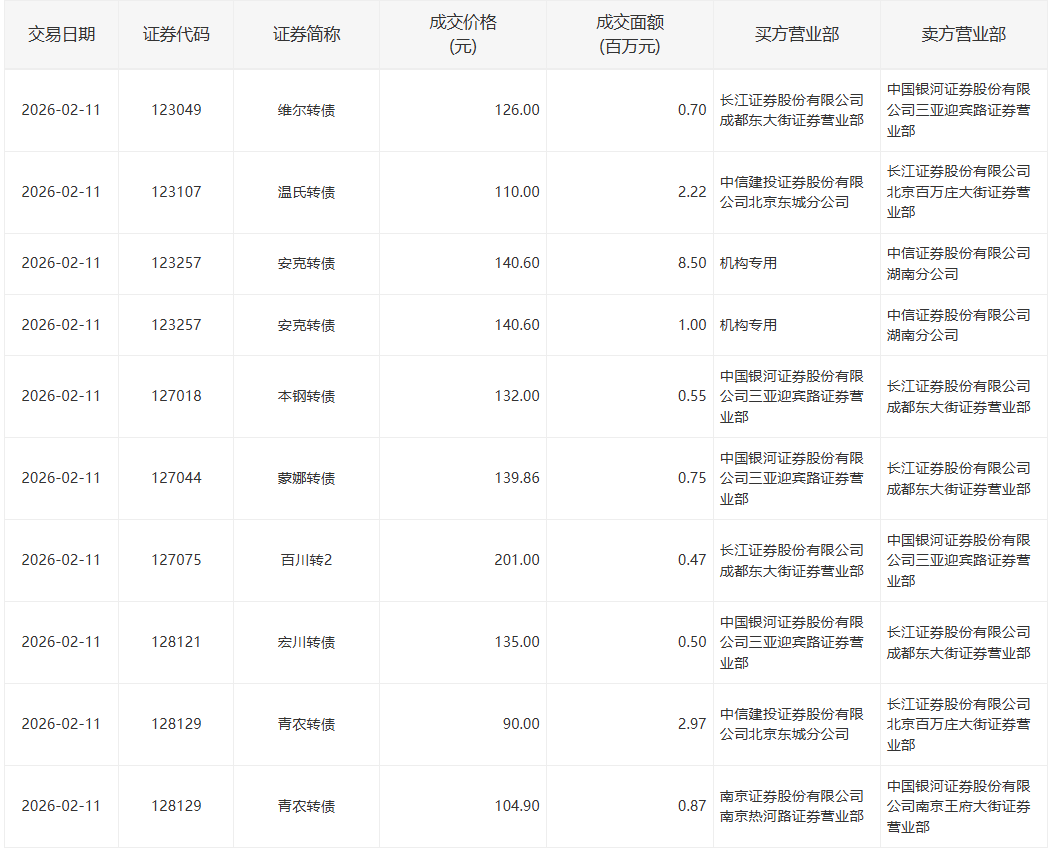Image resolution: width=1050 pixels, height=852 pixels.
Task: Click the 证券简称 column header
Action: coord(306,35)
